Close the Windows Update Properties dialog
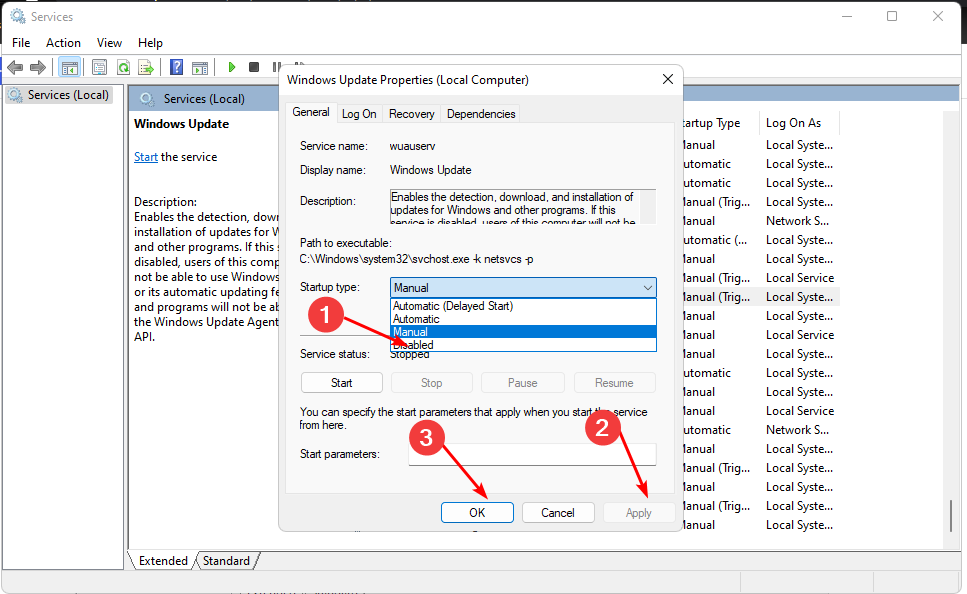 click(x=667, y=79)
